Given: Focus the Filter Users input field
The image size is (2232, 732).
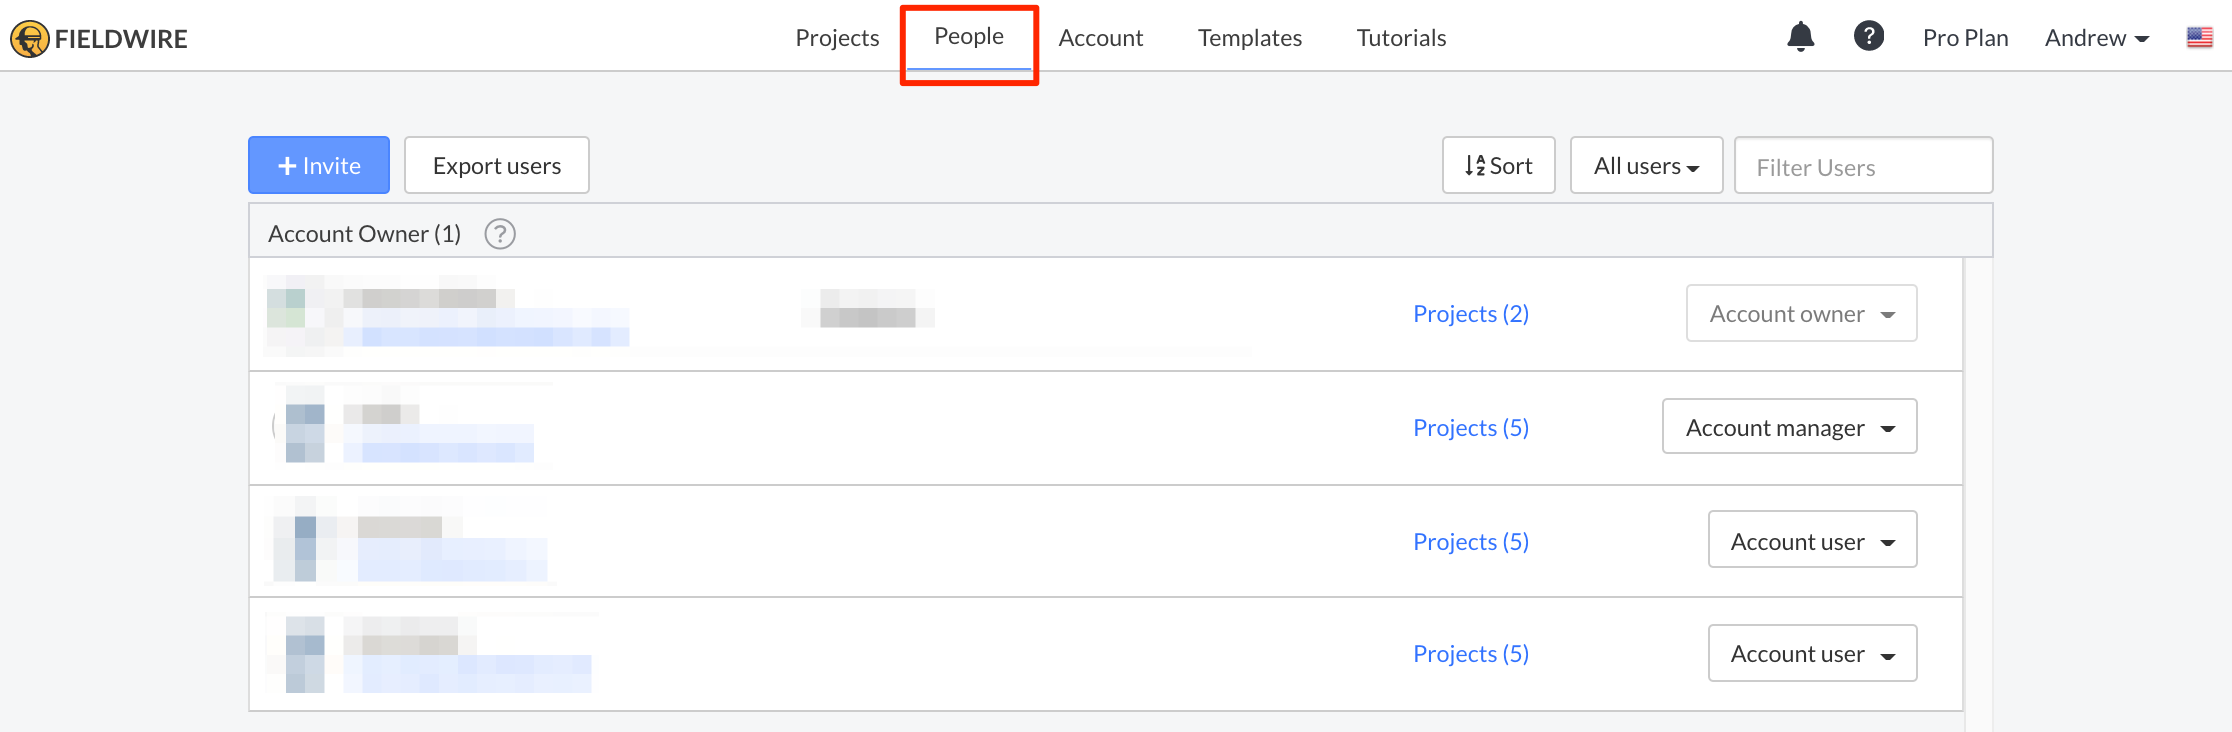Looking at the screenshot, I should (x=1863, y=166).
